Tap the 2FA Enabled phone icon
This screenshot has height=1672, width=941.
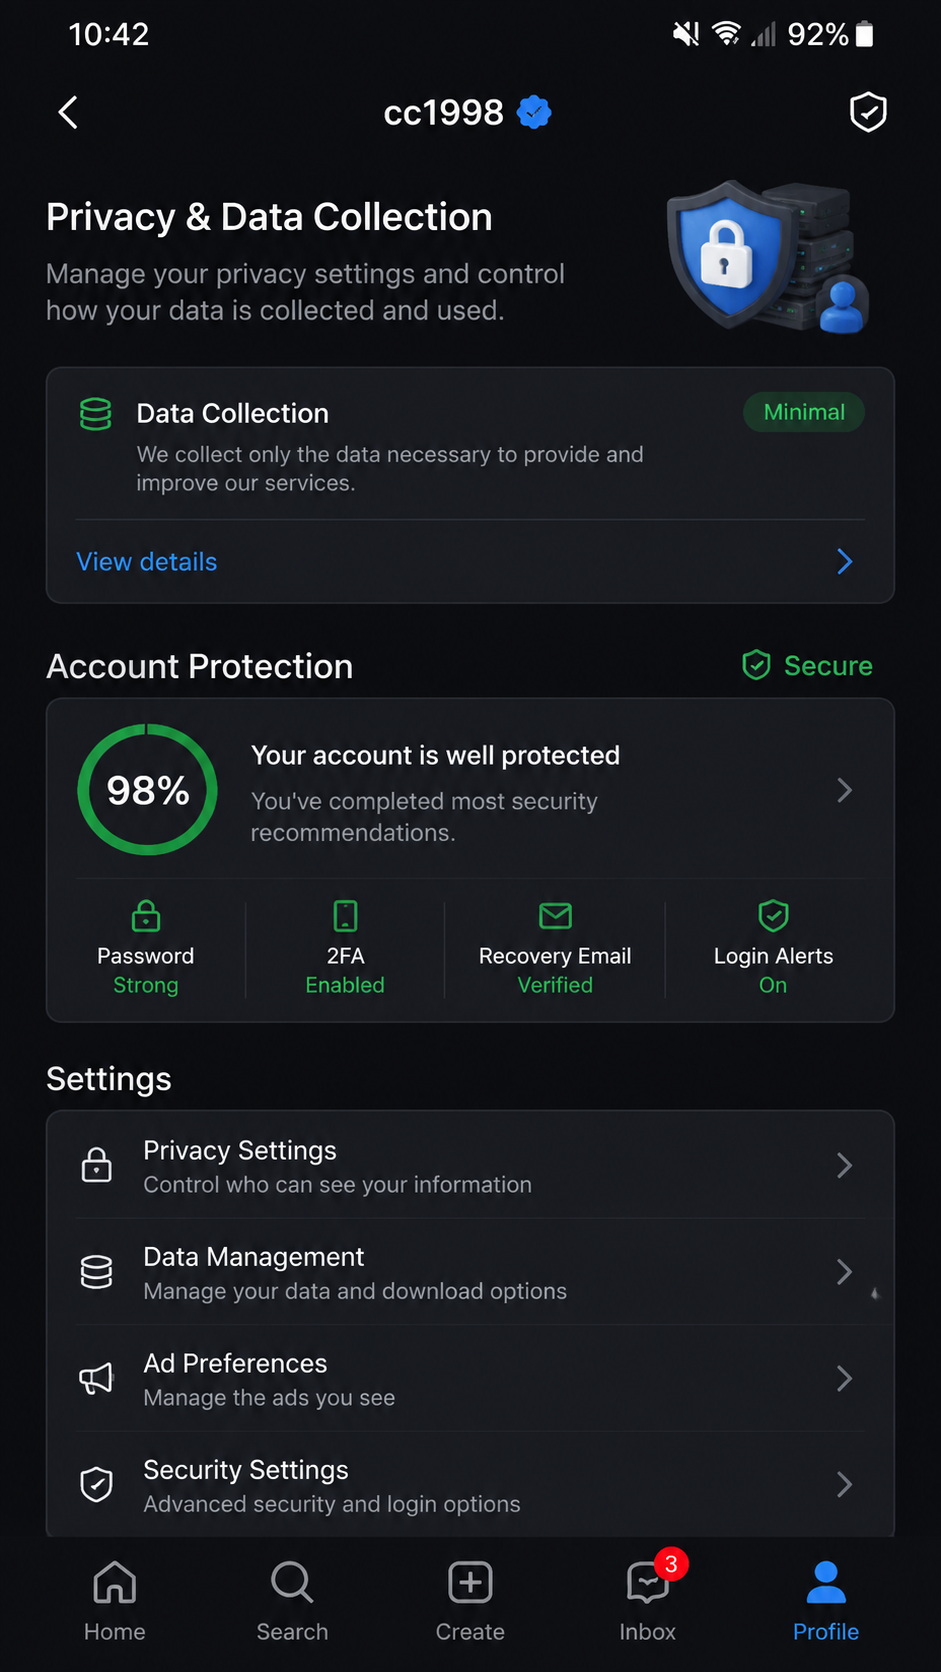(345, 915)
